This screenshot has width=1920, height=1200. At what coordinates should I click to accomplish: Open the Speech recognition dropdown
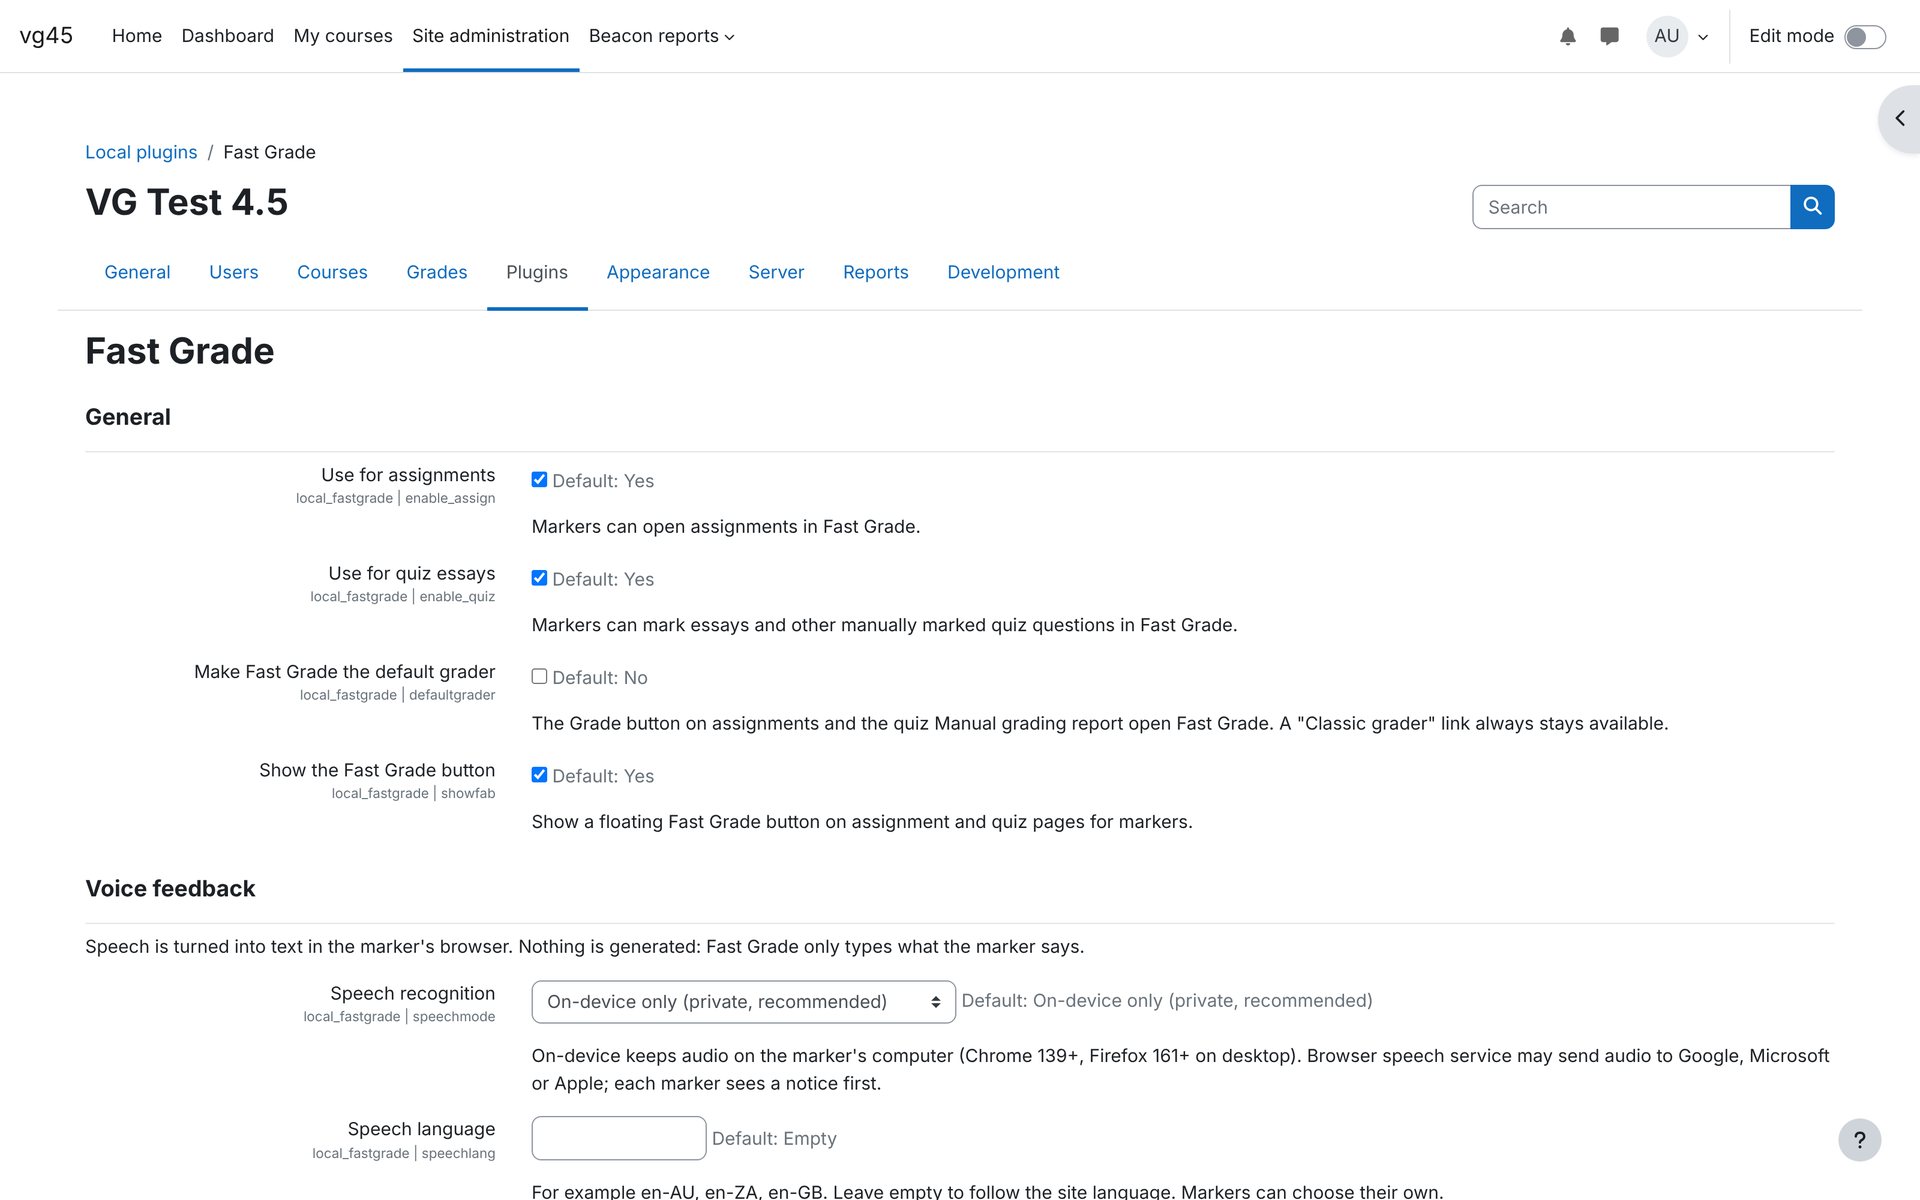click(743, 1002)
